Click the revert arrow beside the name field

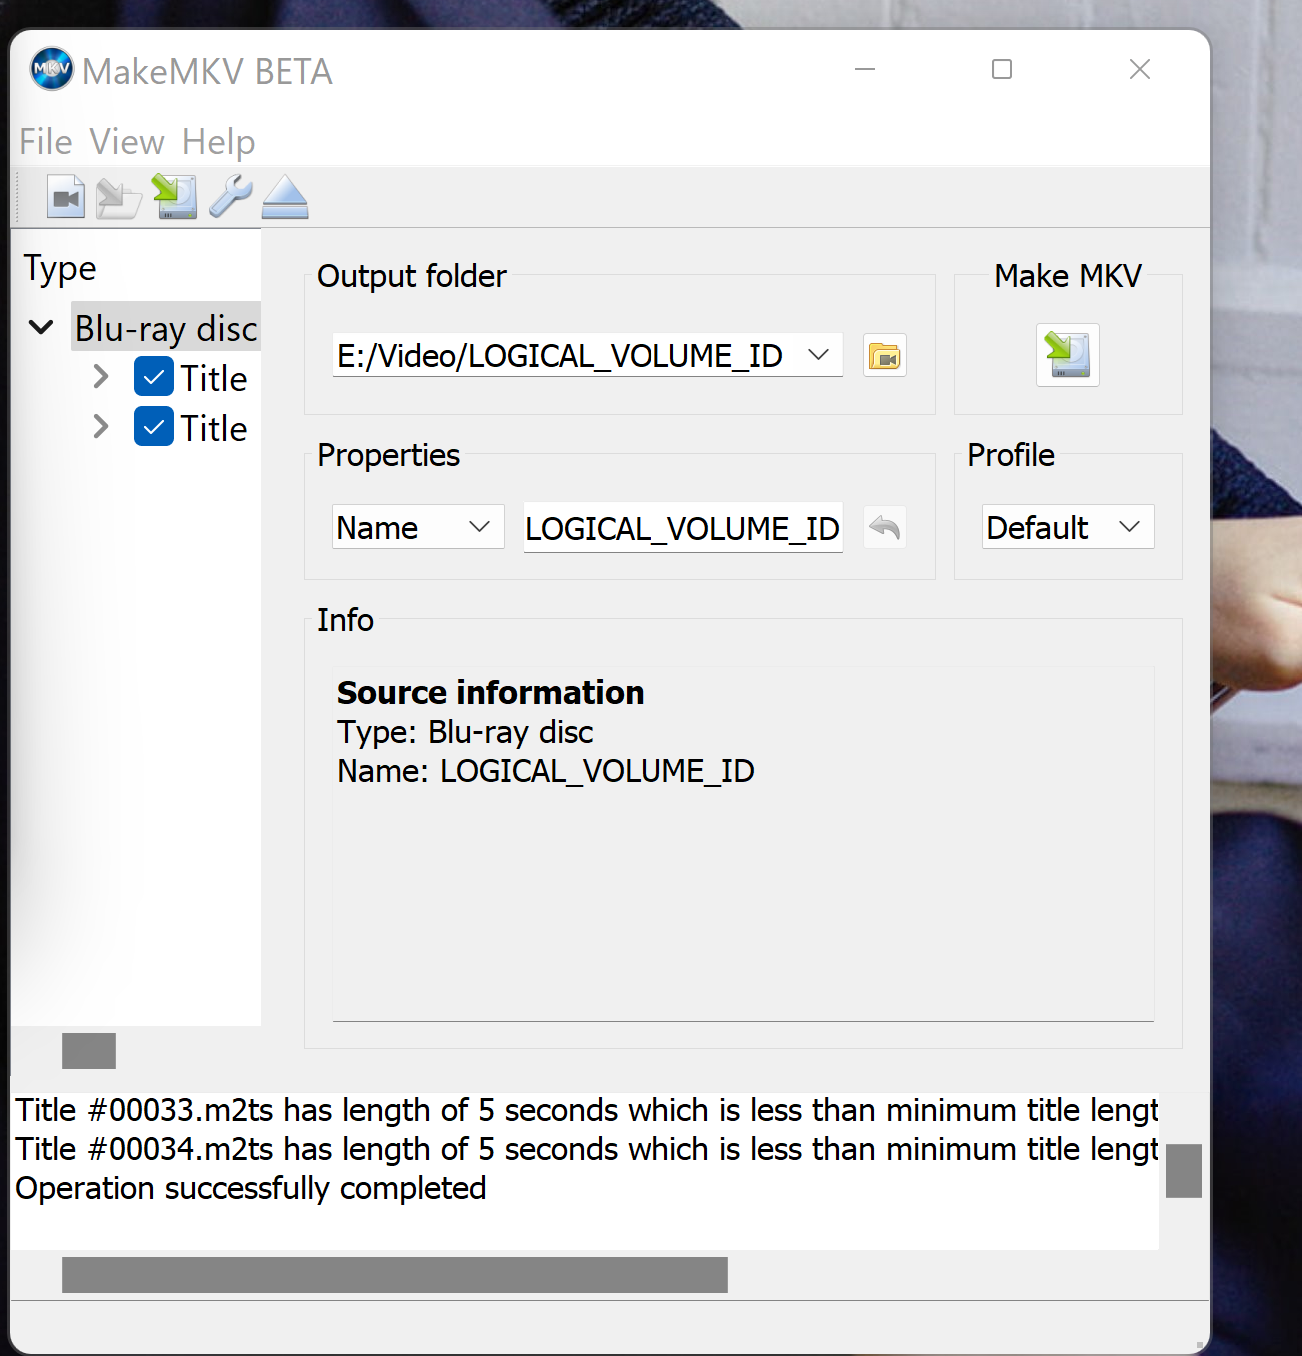click(x=885, y=527)
